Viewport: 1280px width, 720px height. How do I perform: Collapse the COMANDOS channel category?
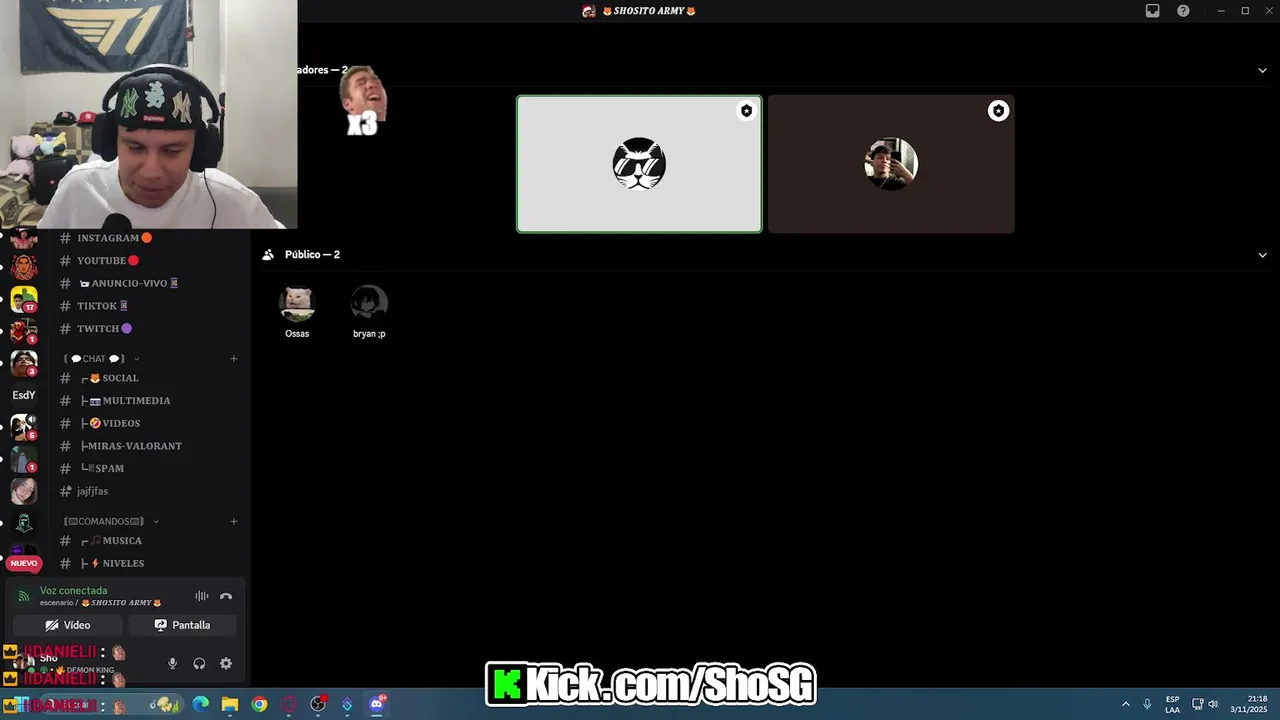[x=111, y=521]
